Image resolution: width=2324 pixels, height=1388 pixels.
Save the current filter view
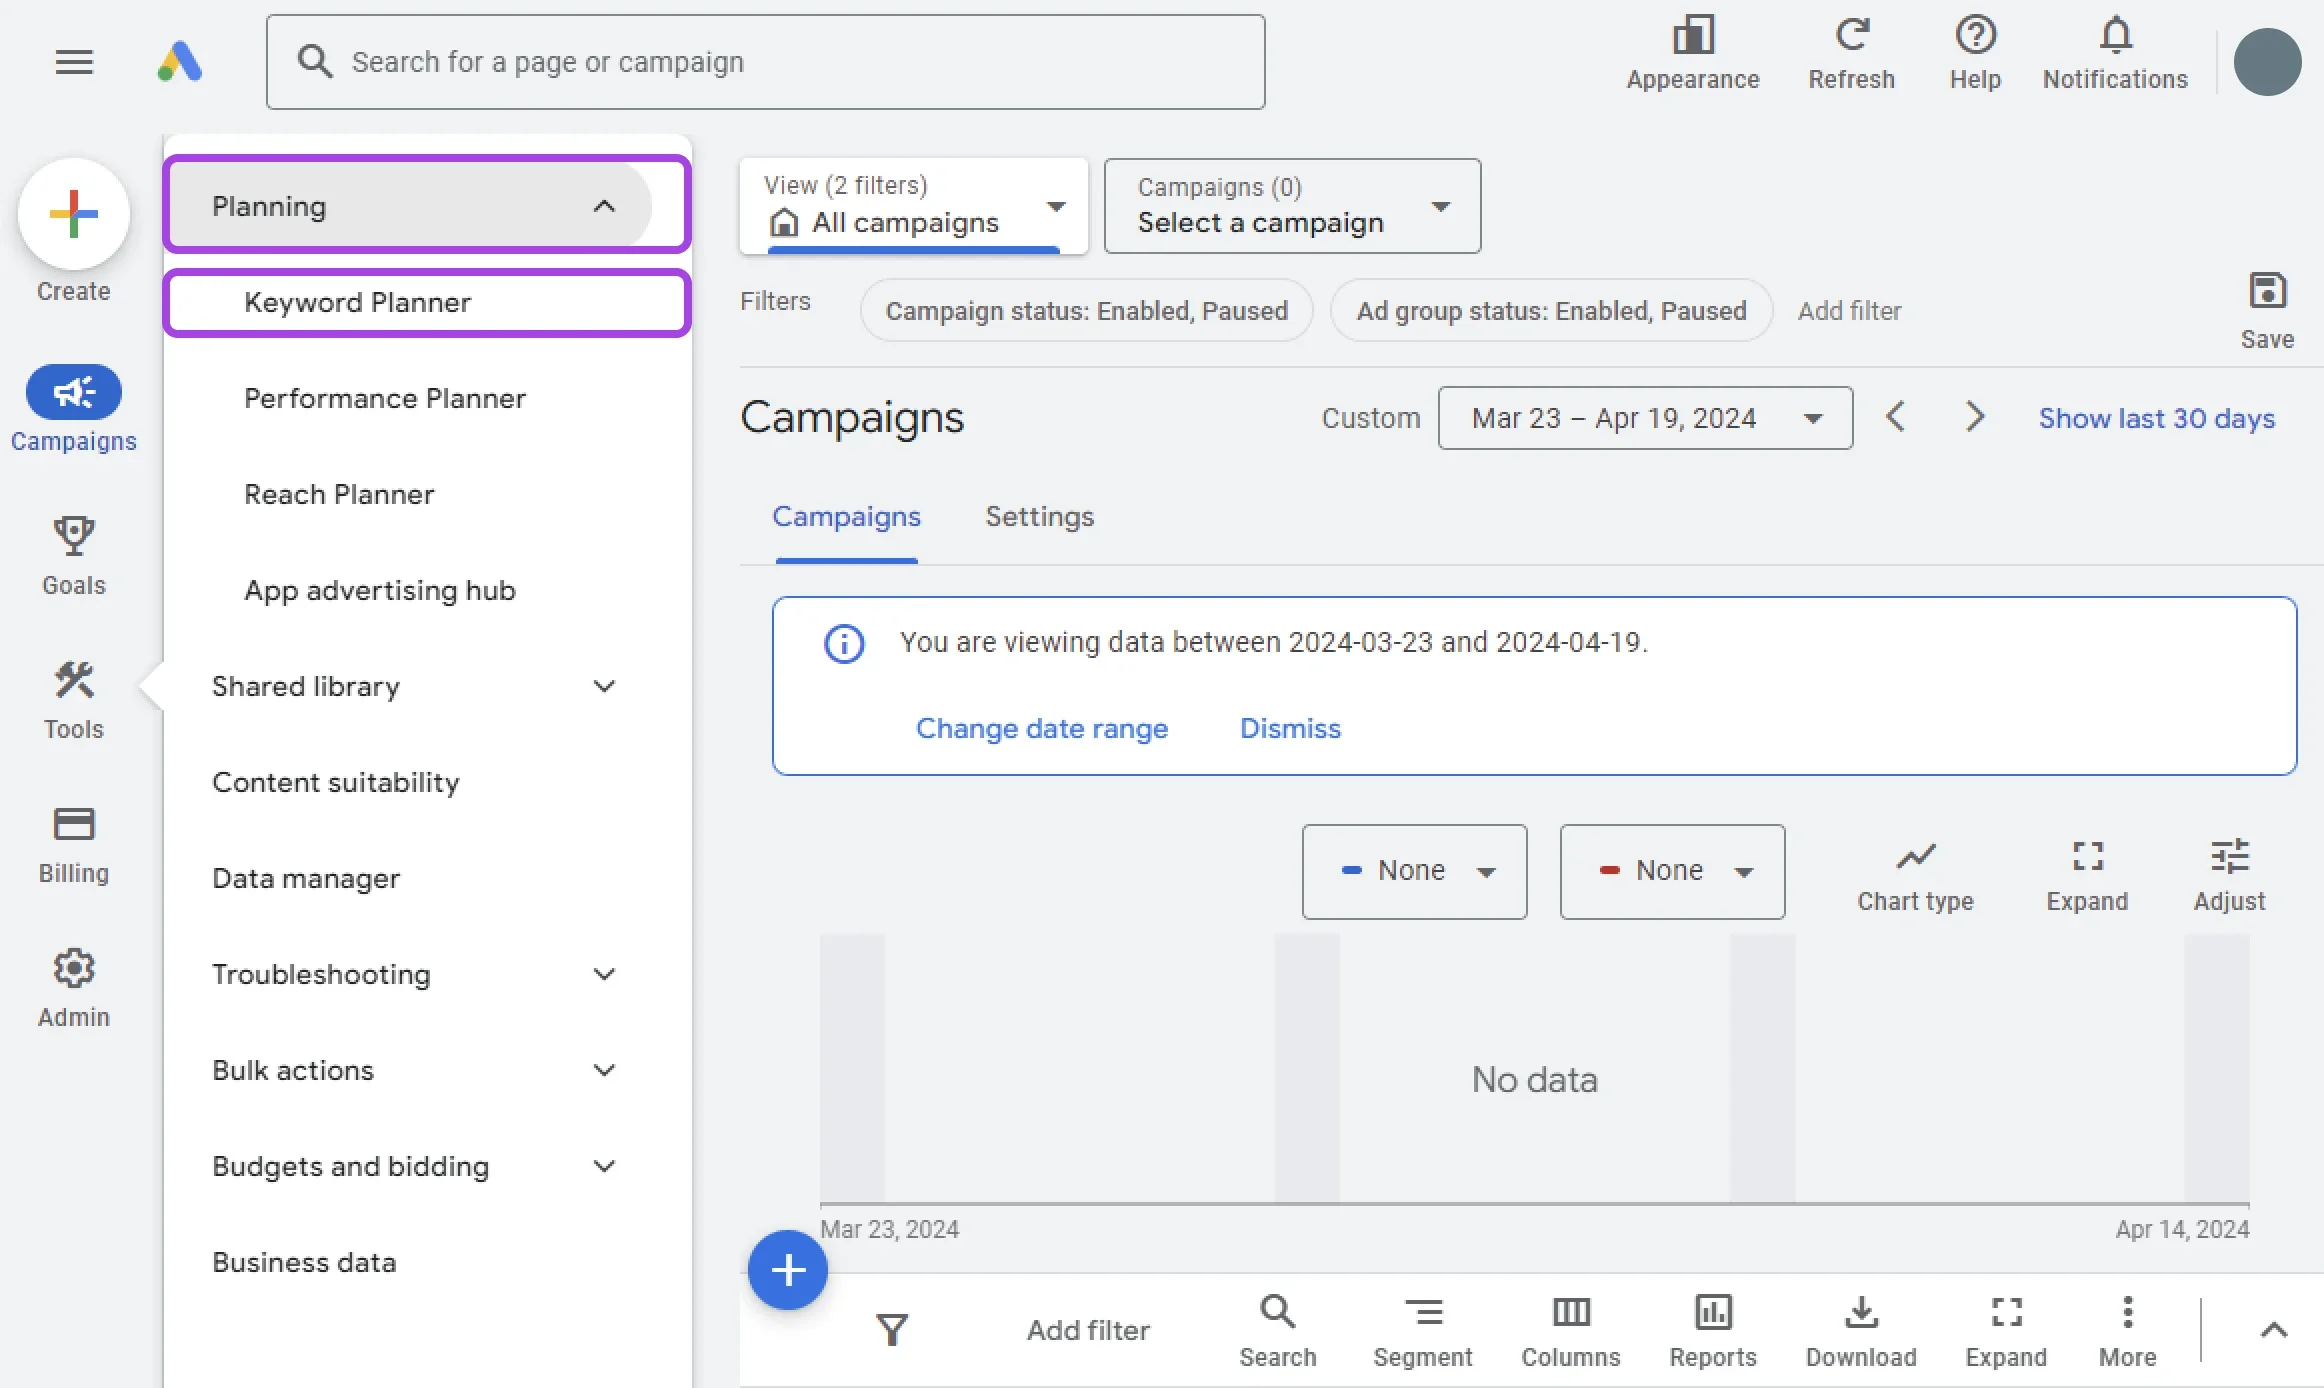click(2267, 310)
